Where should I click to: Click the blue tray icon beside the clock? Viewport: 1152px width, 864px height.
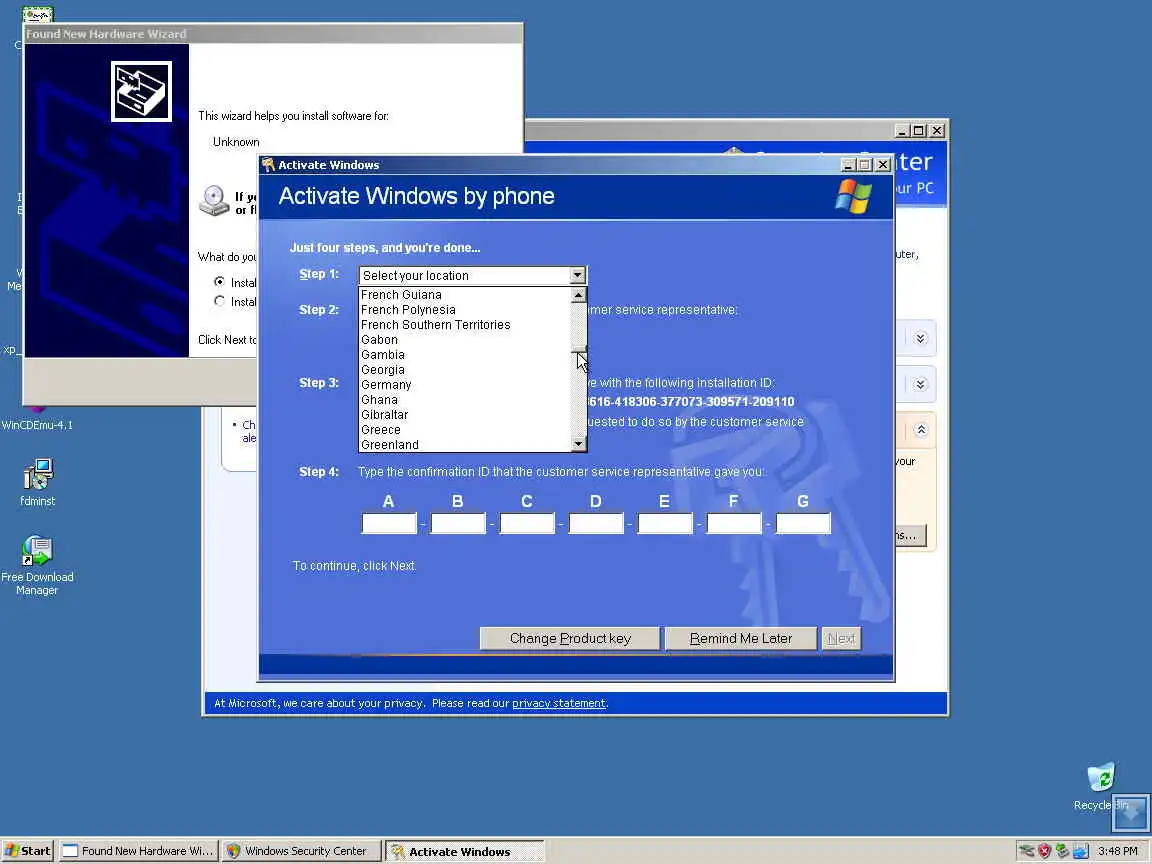point(1080,851)
